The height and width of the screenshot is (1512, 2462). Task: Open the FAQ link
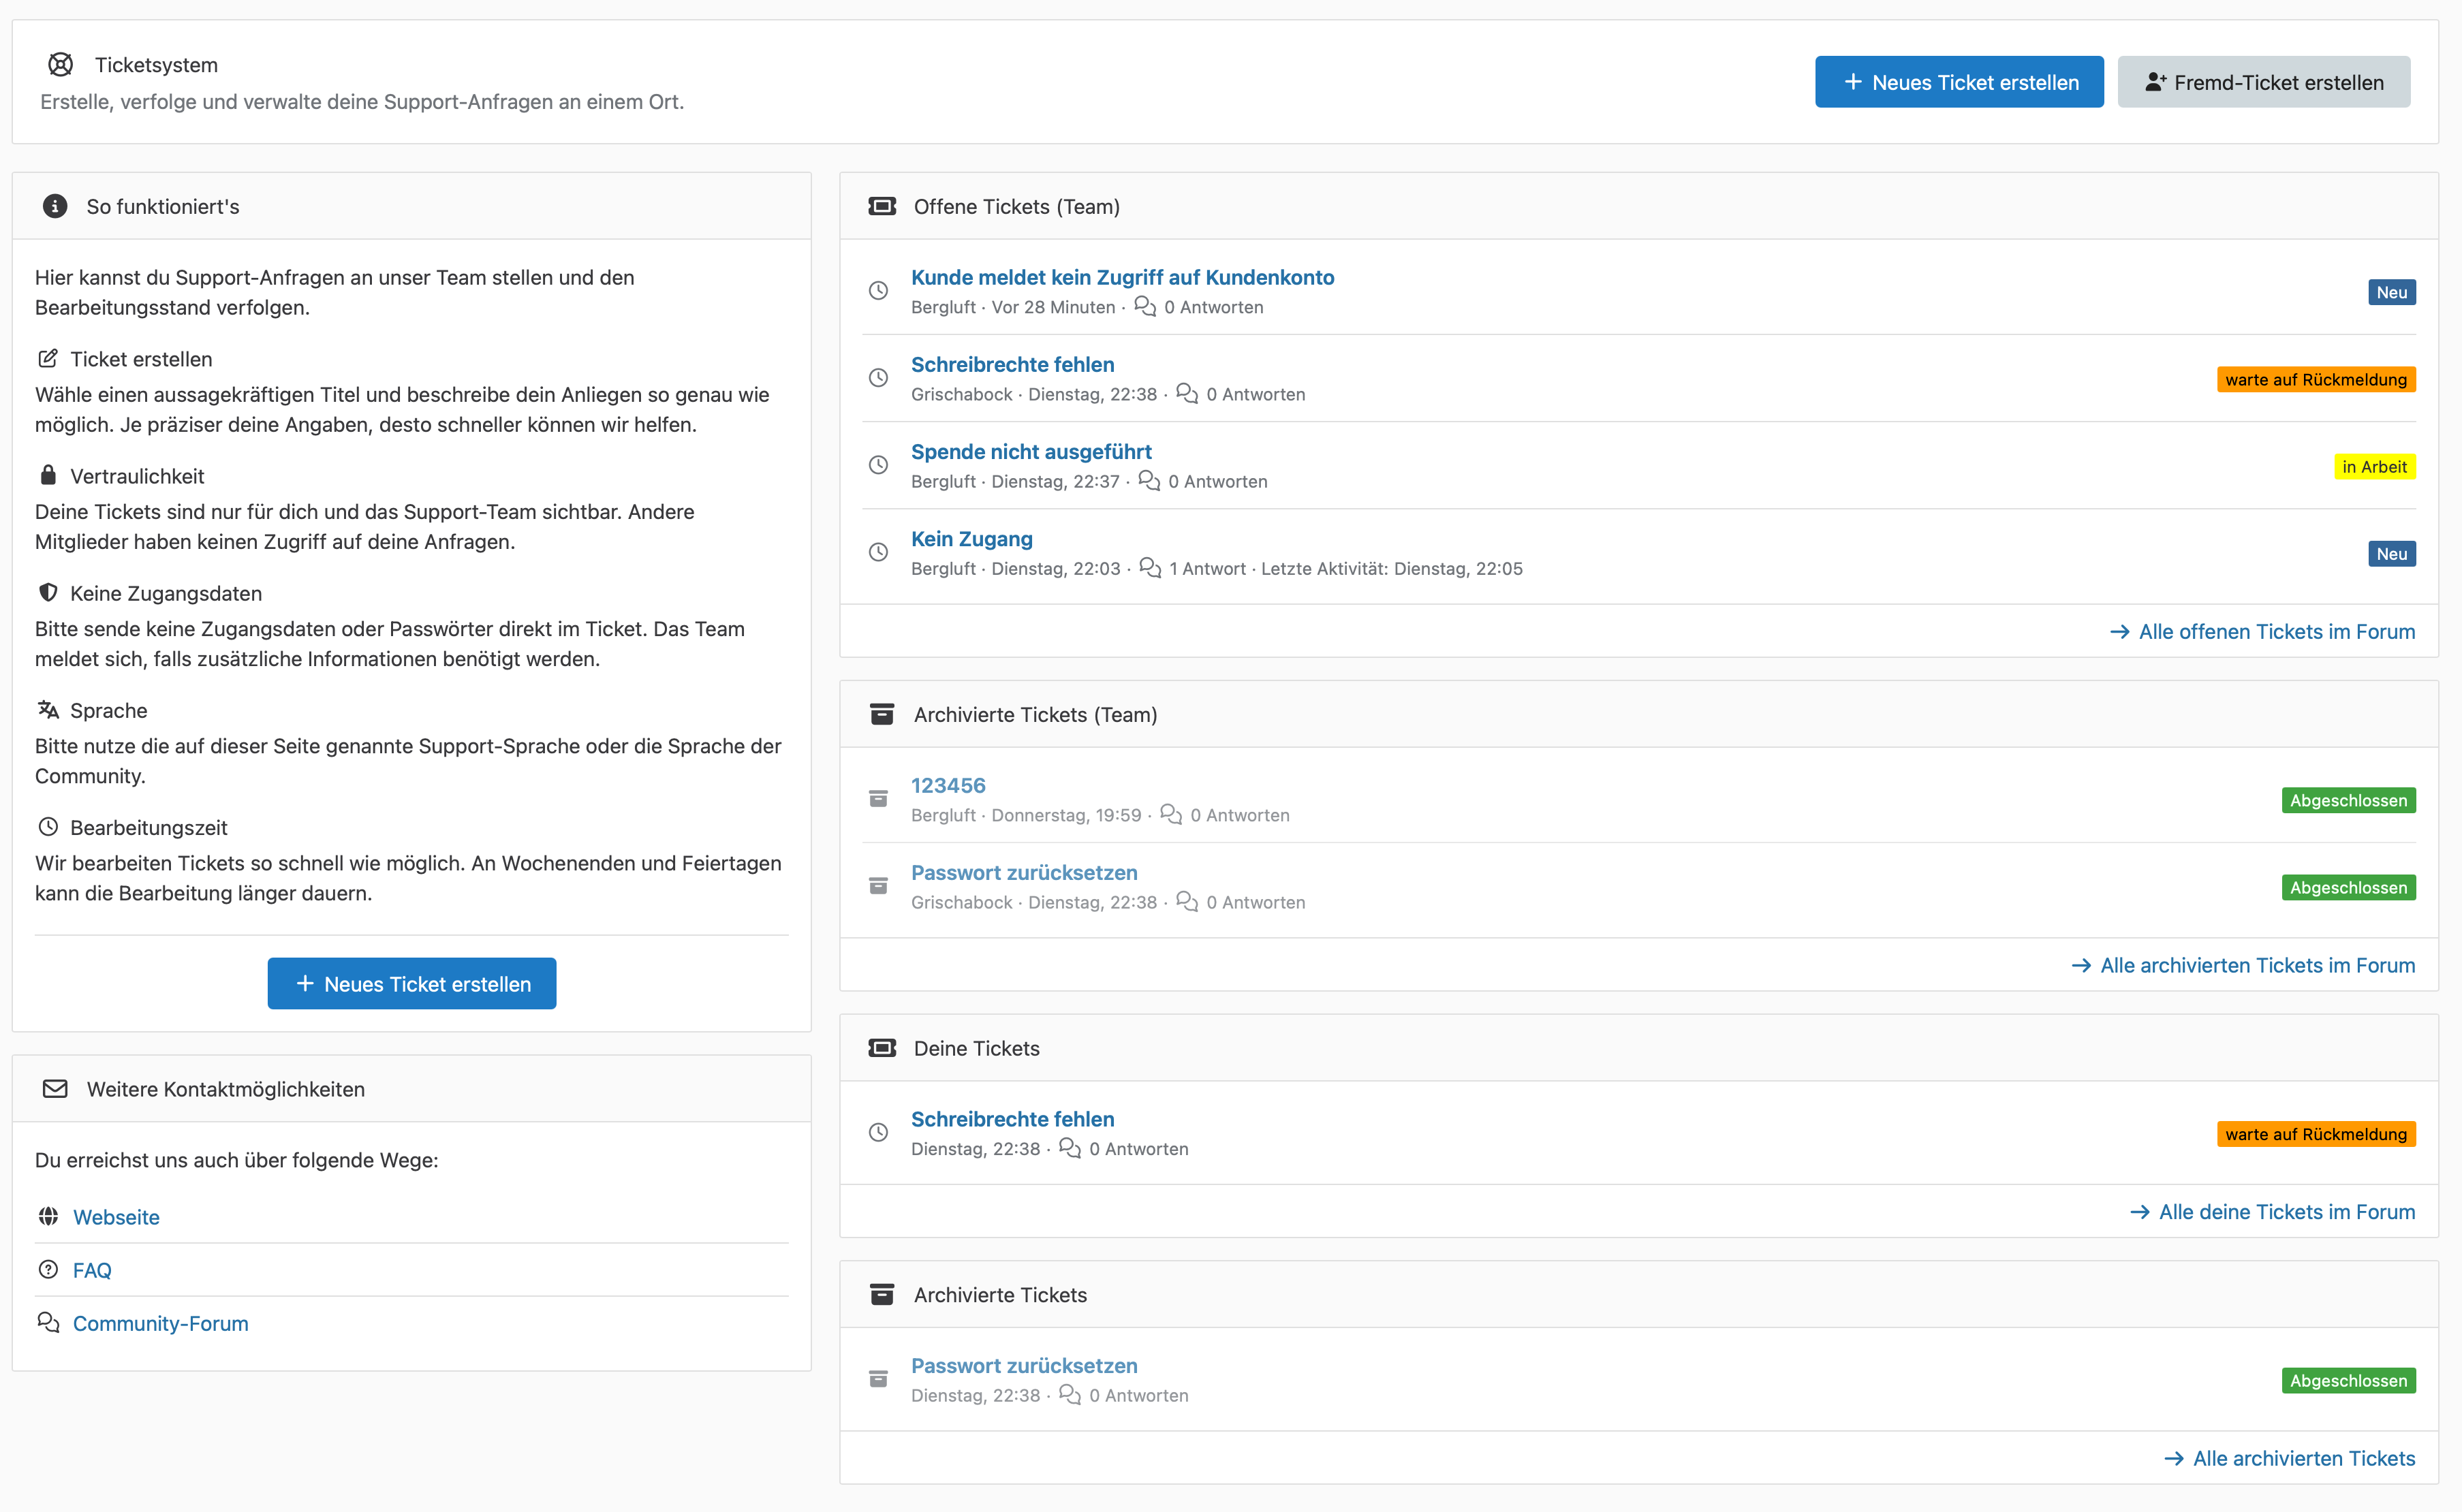[x=92, y=1270]
